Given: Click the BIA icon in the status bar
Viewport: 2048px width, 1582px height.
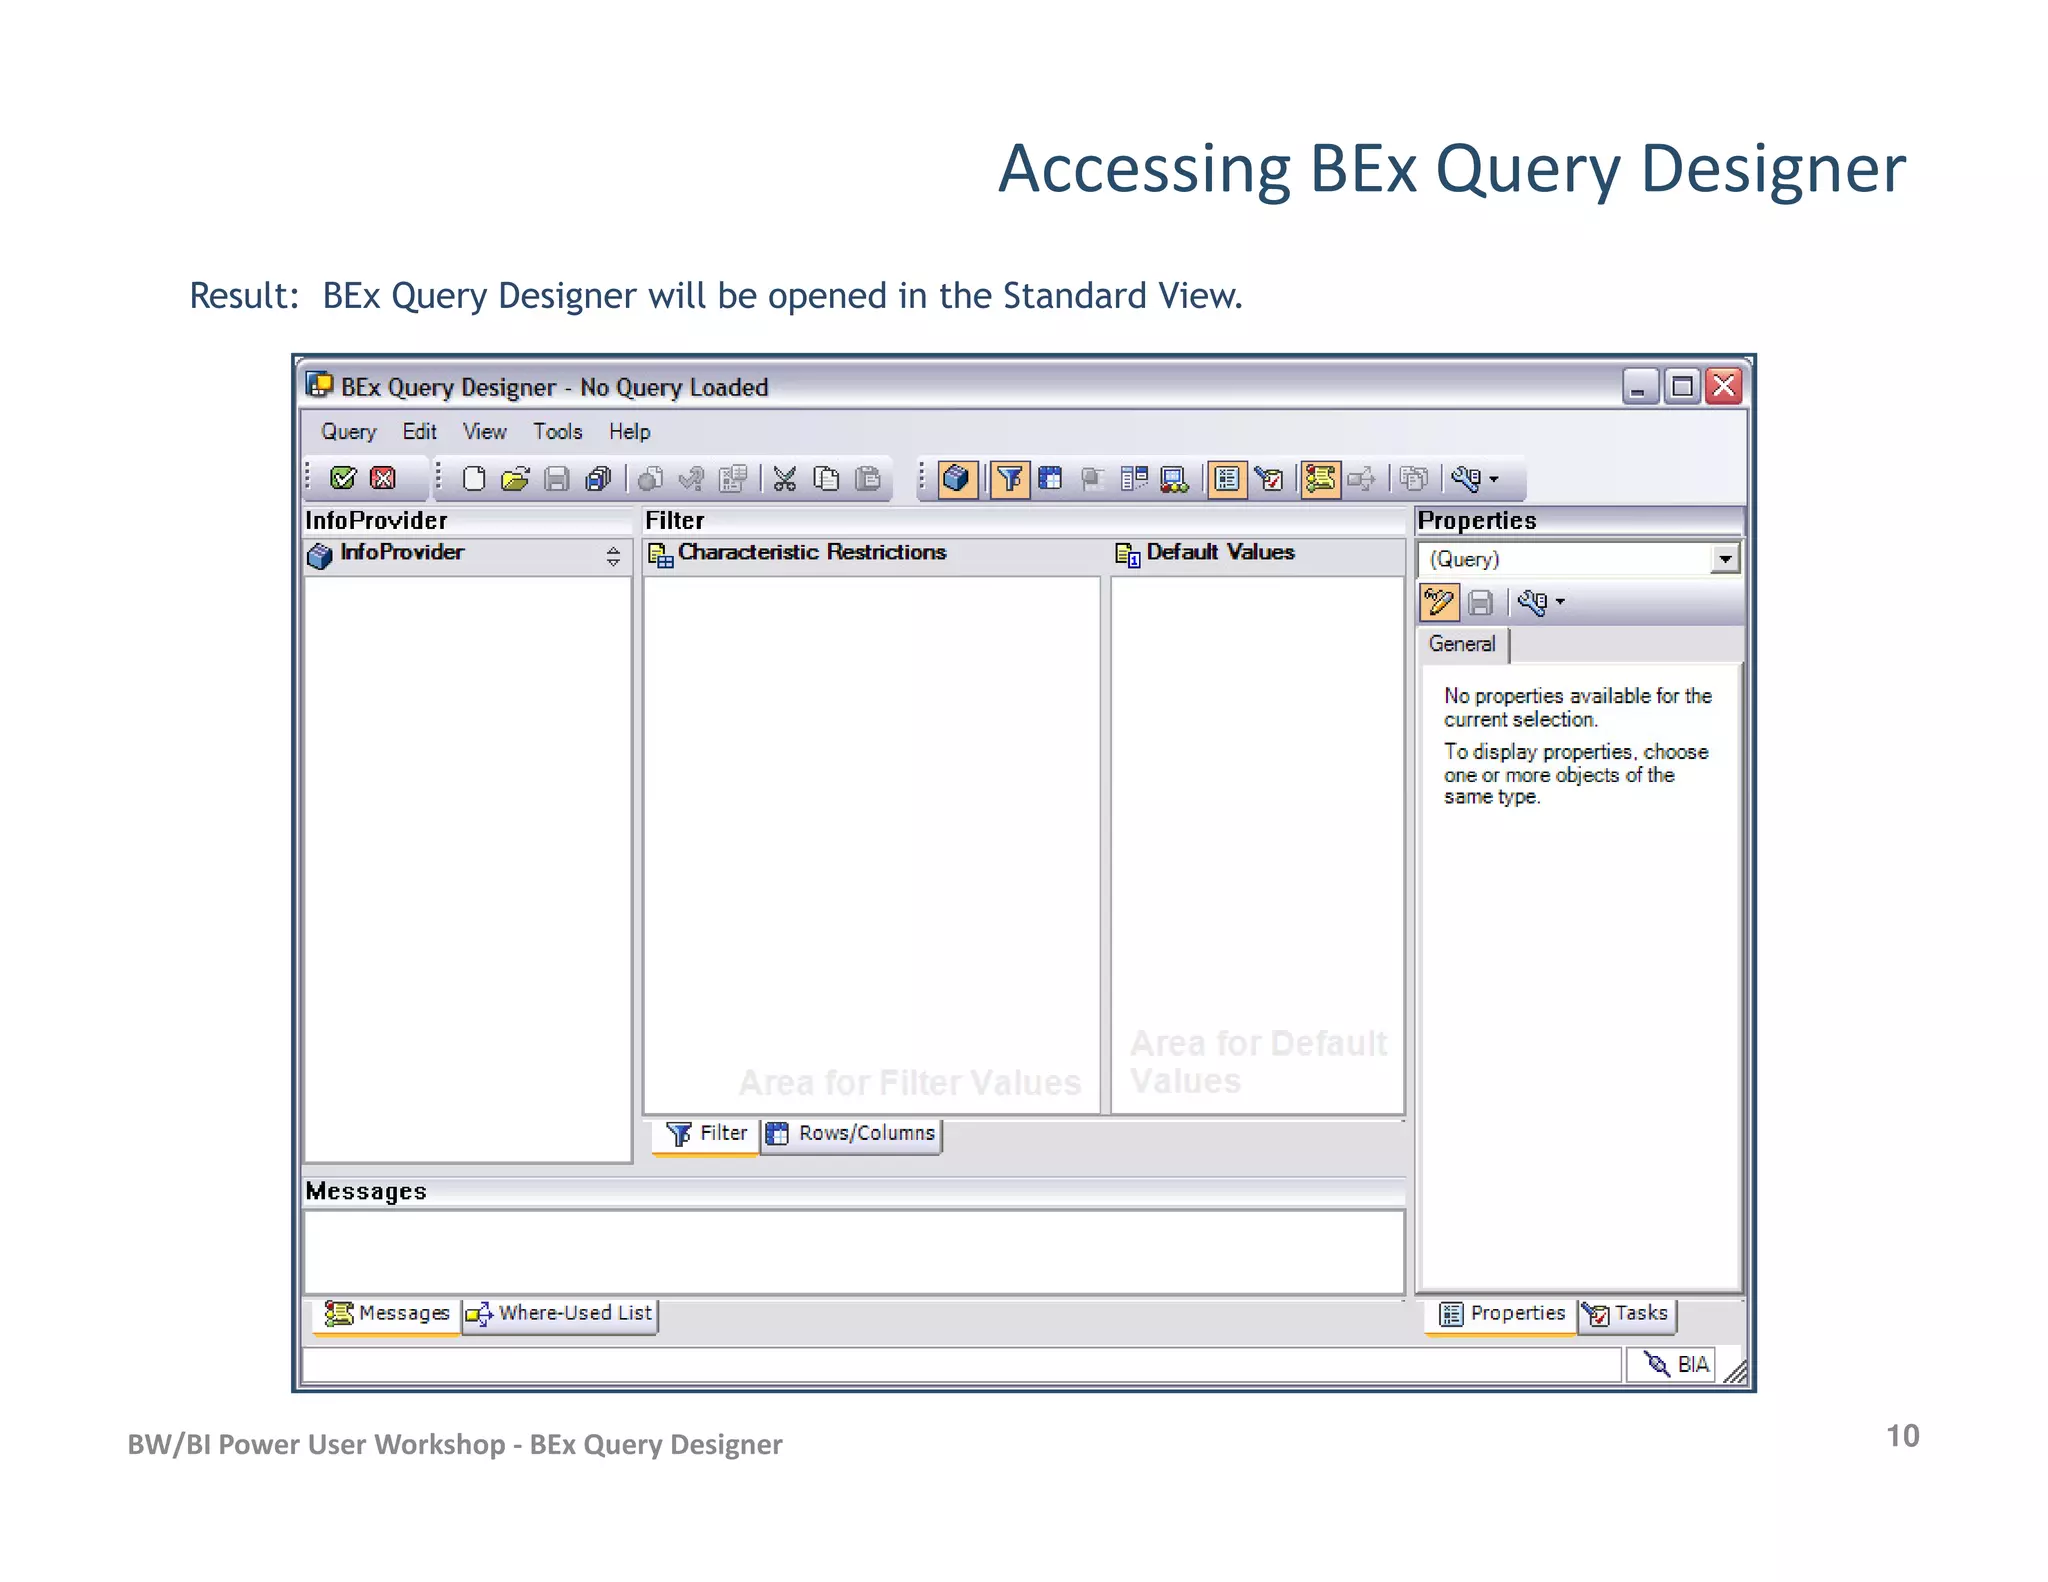Looking at the screenshot, I should [1657, 1364].
